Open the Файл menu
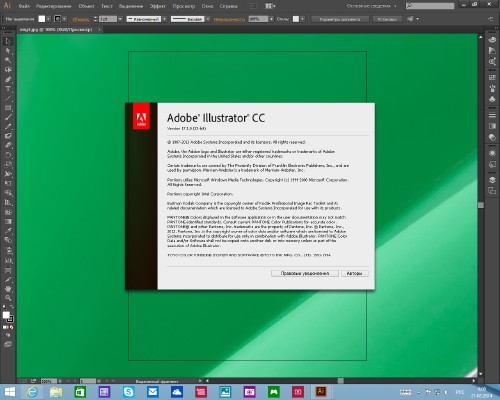This screenshot has width=500, height=400. (24, 6)
